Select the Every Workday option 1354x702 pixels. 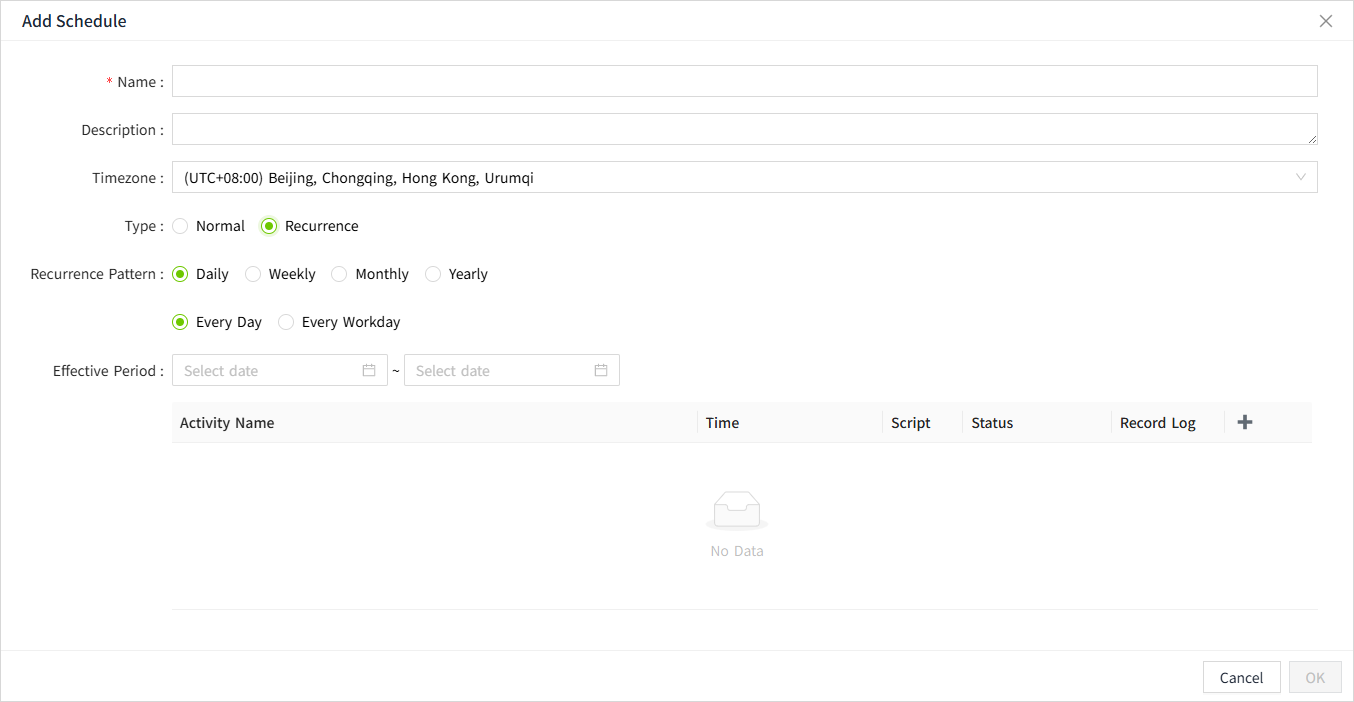click(286, 322)
